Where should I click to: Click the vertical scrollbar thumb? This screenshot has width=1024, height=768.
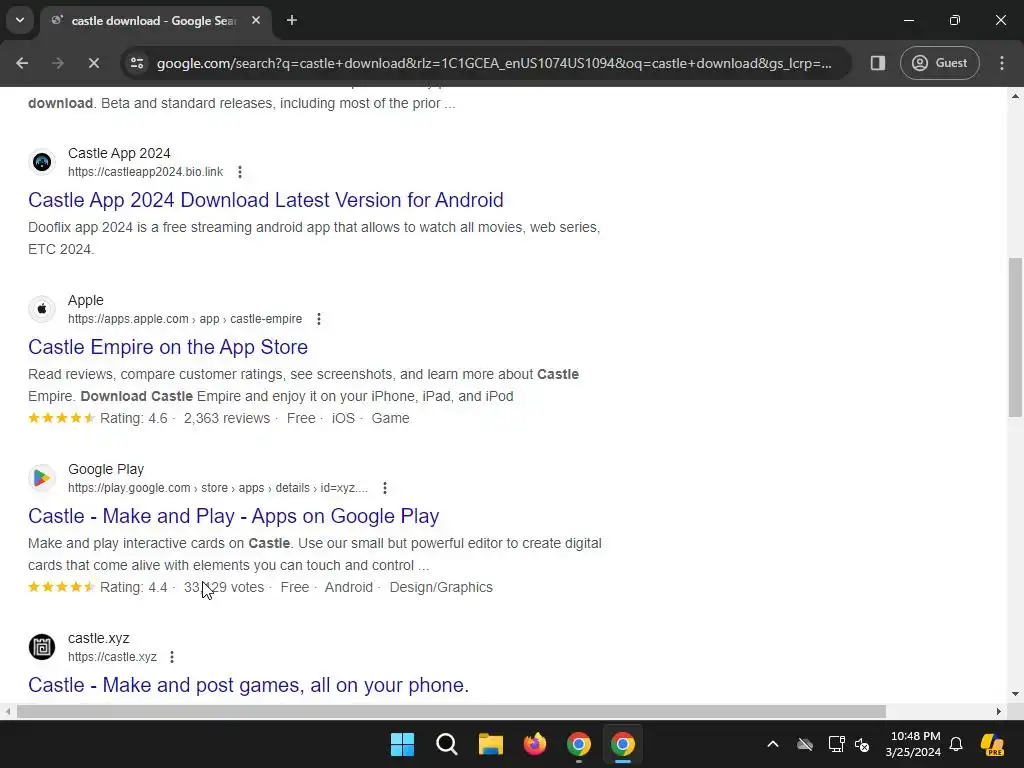(1015, 337)
